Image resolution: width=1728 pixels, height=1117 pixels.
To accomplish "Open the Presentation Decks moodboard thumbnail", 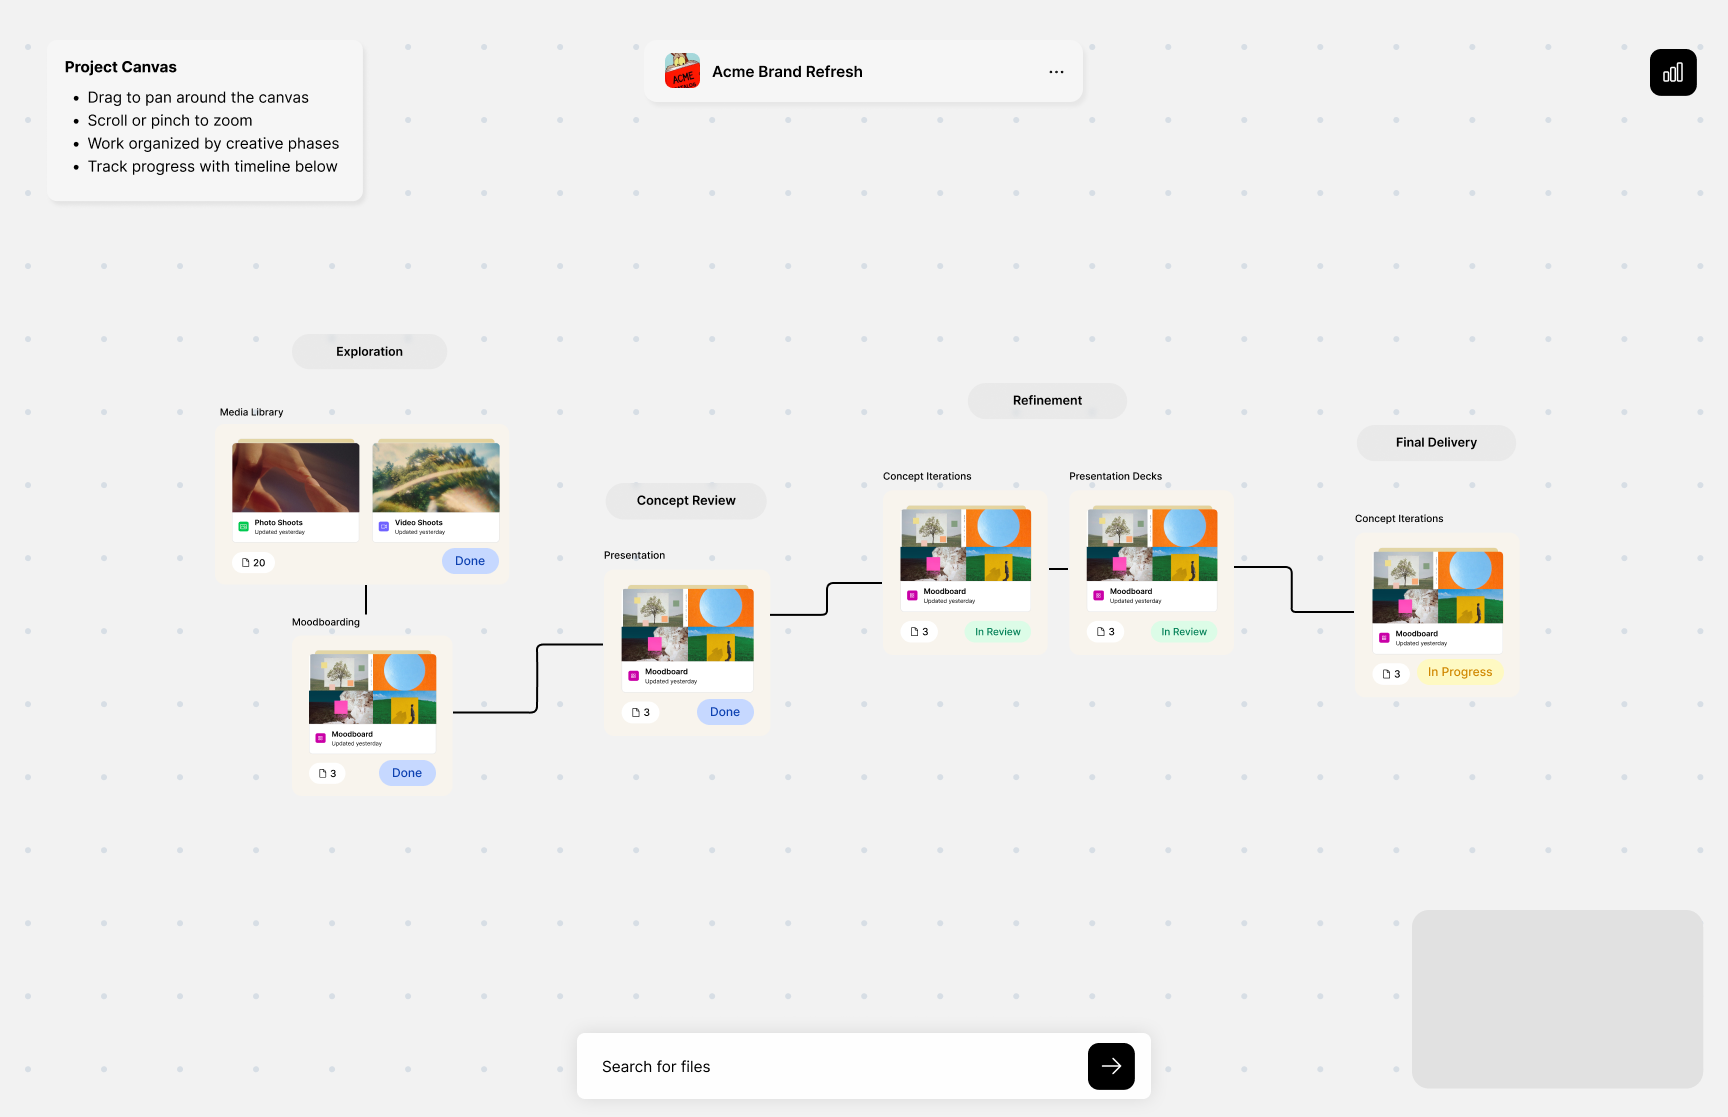I will (1152, 545).
